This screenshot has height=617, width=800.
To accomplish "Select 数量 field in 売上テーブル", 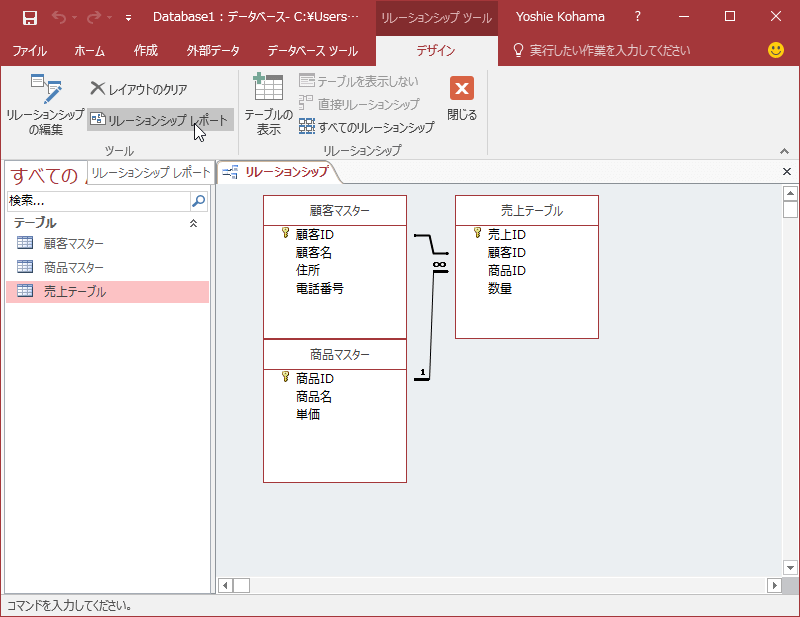I will point(499,288).
